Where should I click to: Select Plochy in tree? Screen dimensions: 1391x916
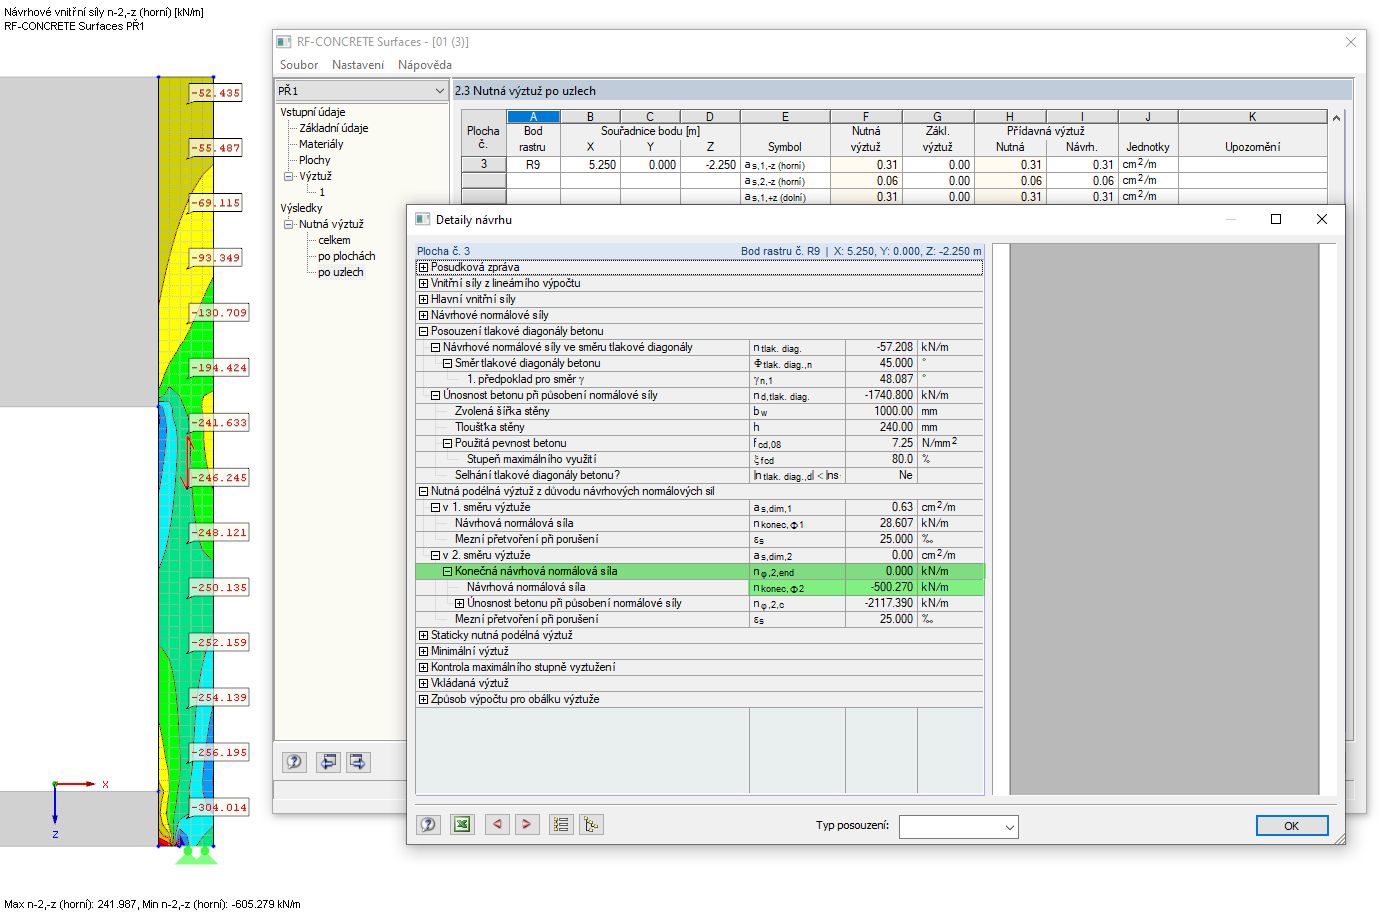pyautogui.click(x=314, y=160)
